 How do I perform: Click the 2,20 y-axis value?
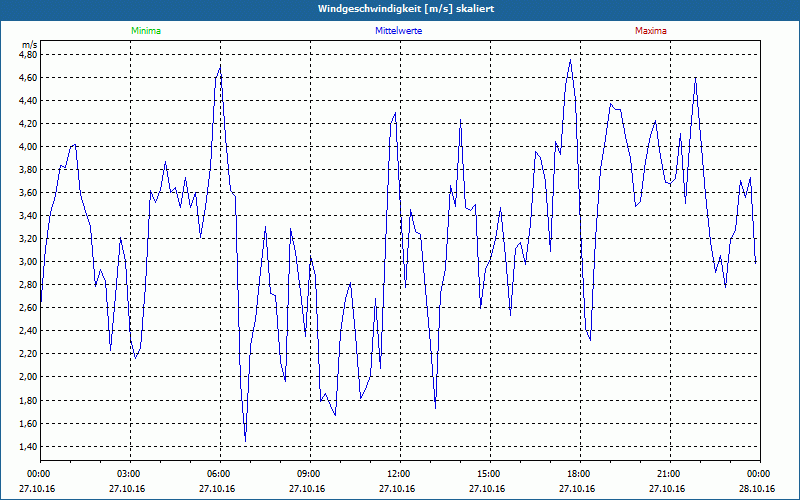click(29, 354)
